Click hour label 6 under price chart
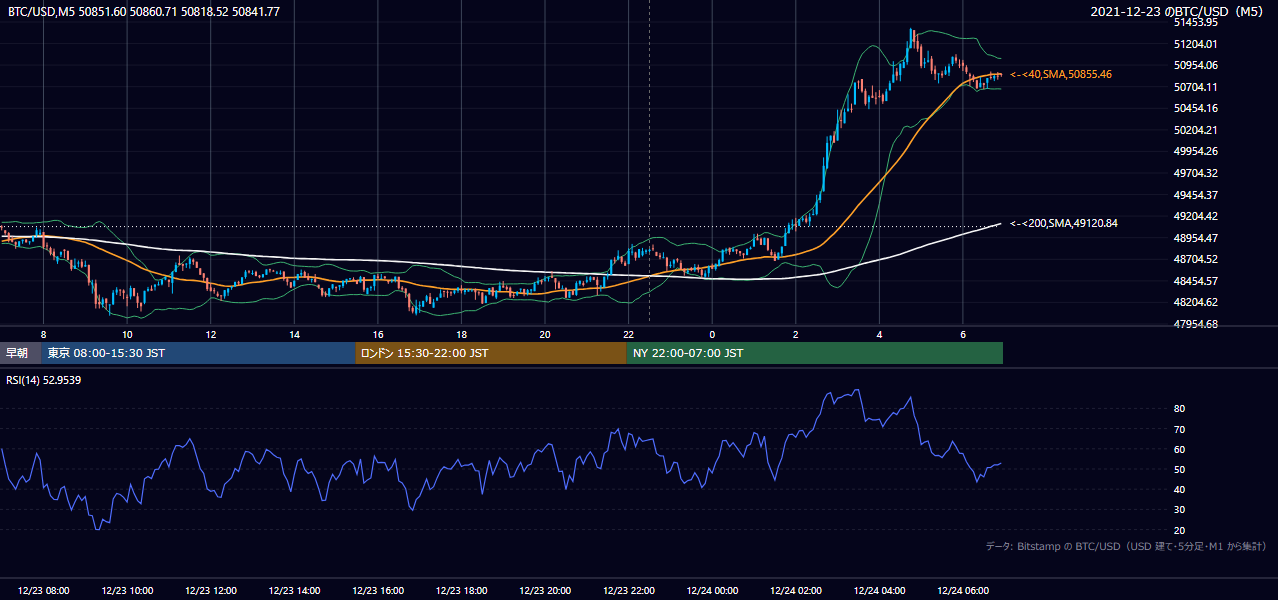Screen dimensions: 1278x600 pos(962,334)
